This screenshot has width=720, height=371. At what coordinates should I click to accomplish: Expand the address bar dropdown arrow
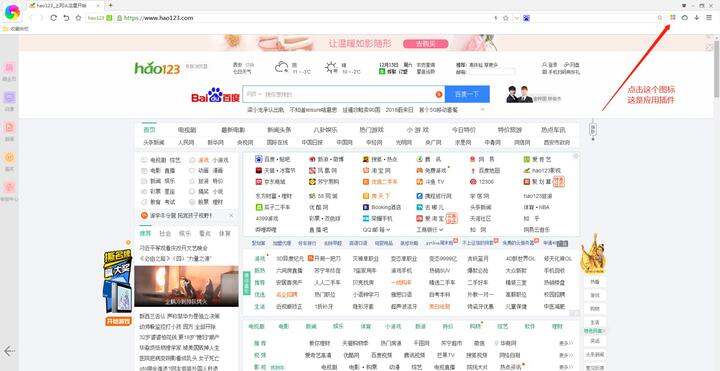pyautogui.click(x=516, y=18)
